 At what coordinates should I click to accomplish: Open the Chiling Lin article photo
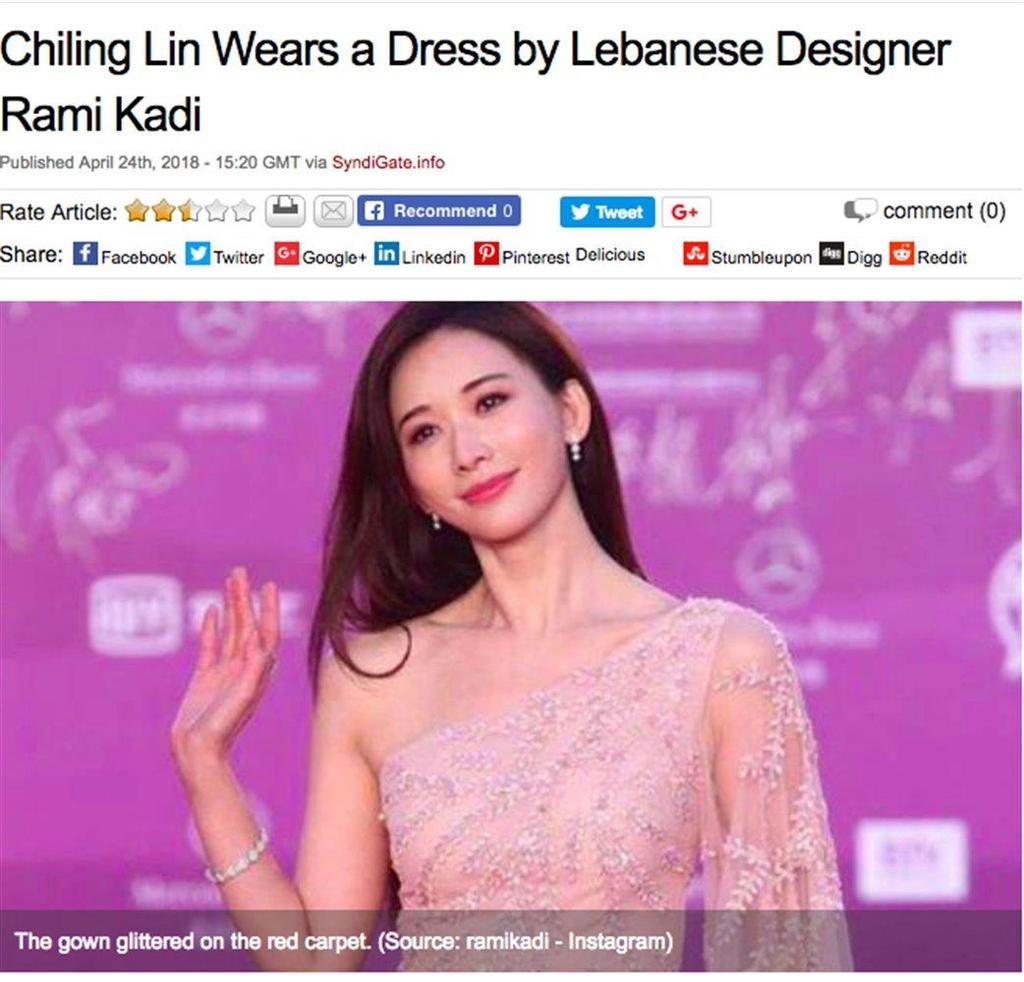click(x=511, y=636)
